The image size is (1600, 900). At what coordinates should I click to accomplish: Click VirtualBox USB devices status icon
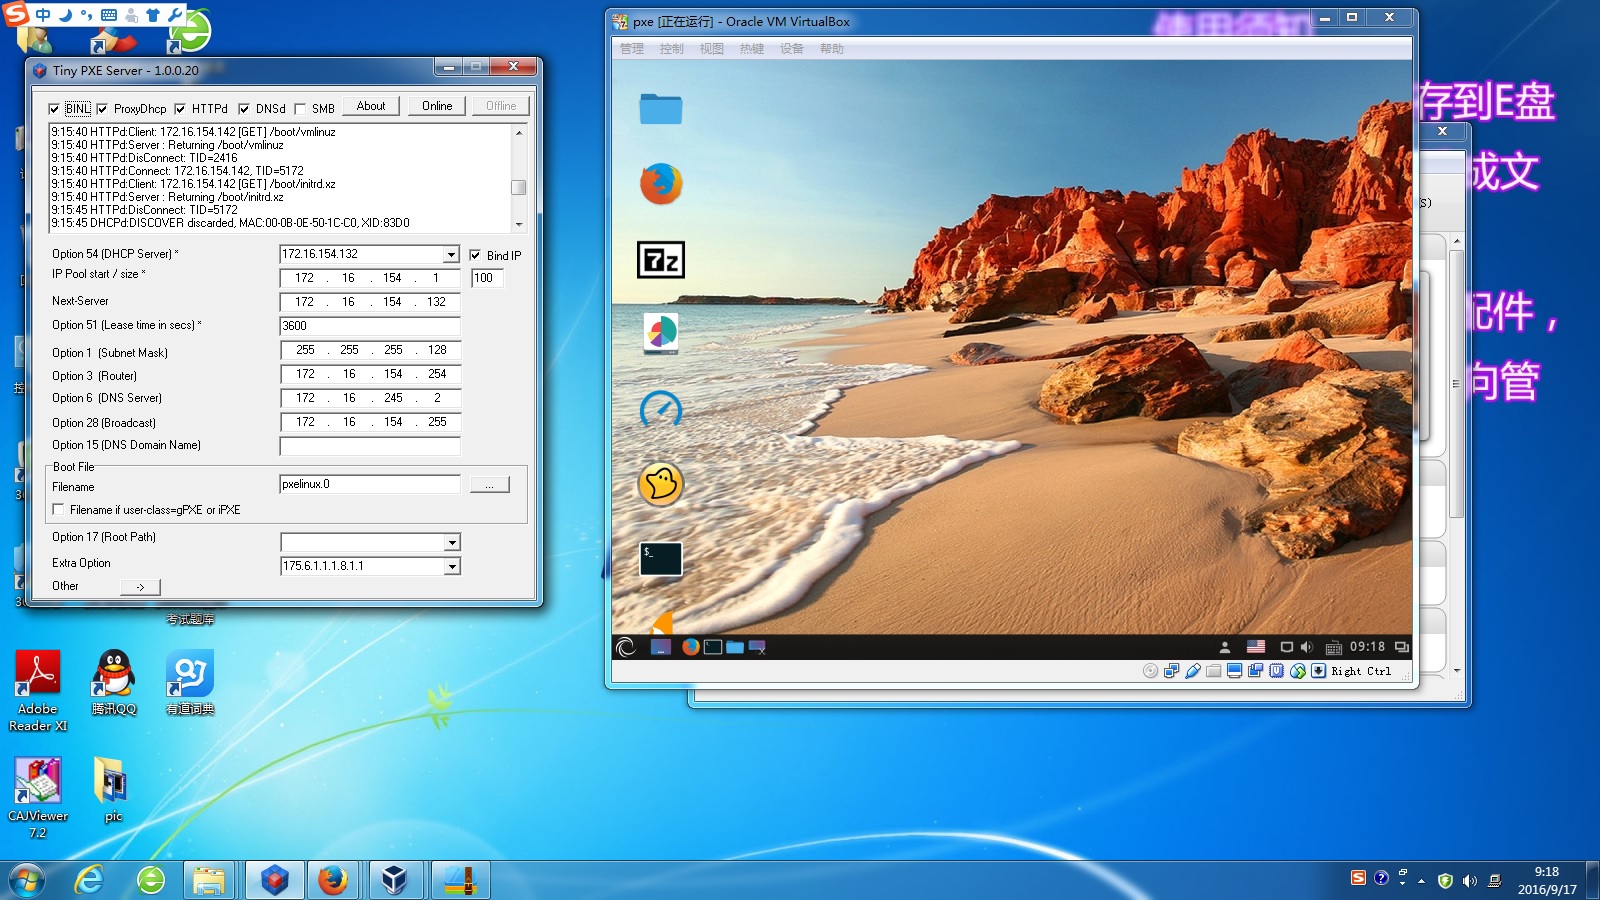pos(1192,671)
